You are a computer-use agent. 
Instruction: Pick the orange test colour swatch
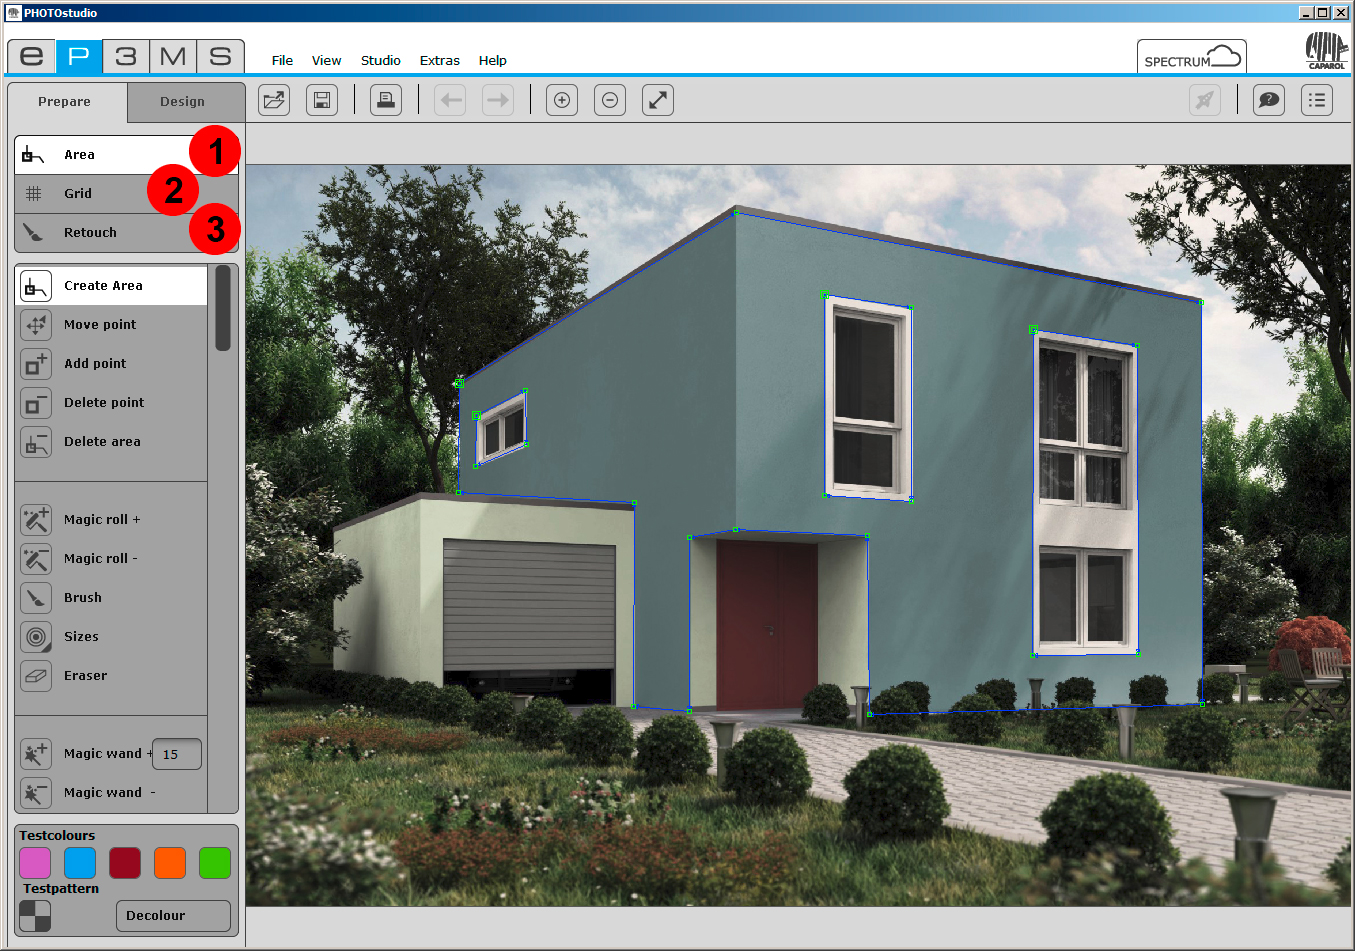[x=170, y=863]
